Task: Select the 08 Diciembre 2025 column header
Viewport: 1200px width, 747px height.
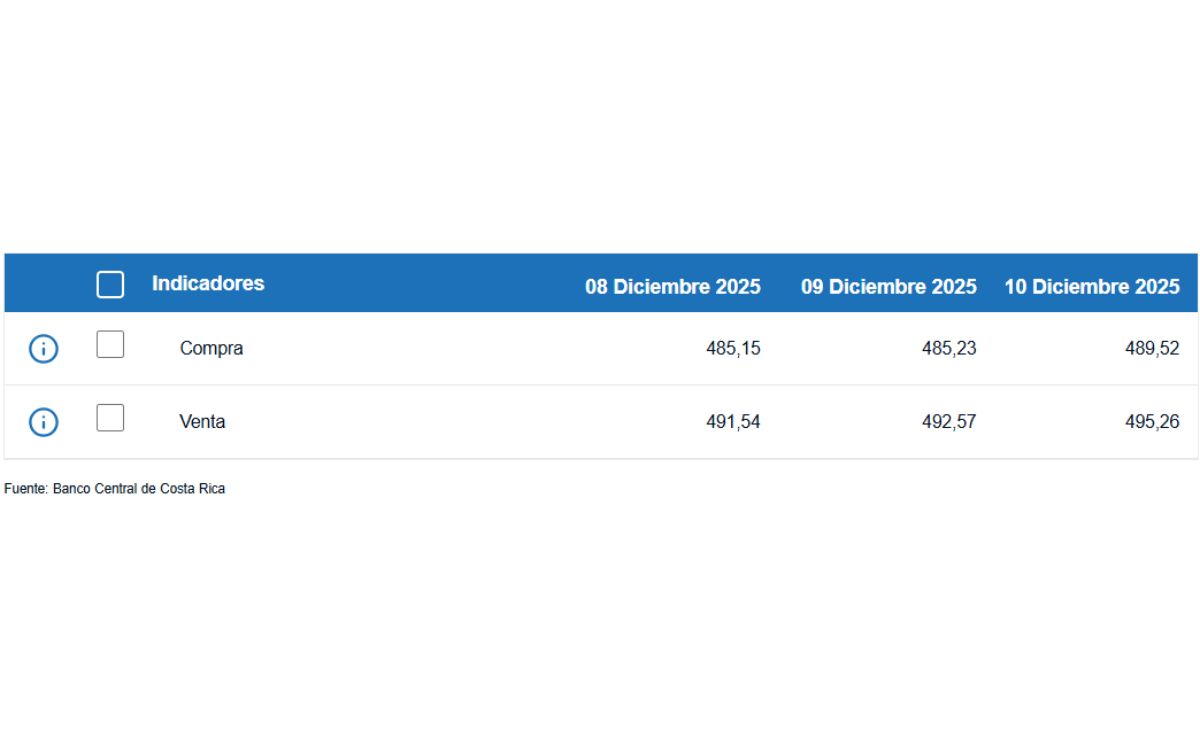Action: click(672, 287)
